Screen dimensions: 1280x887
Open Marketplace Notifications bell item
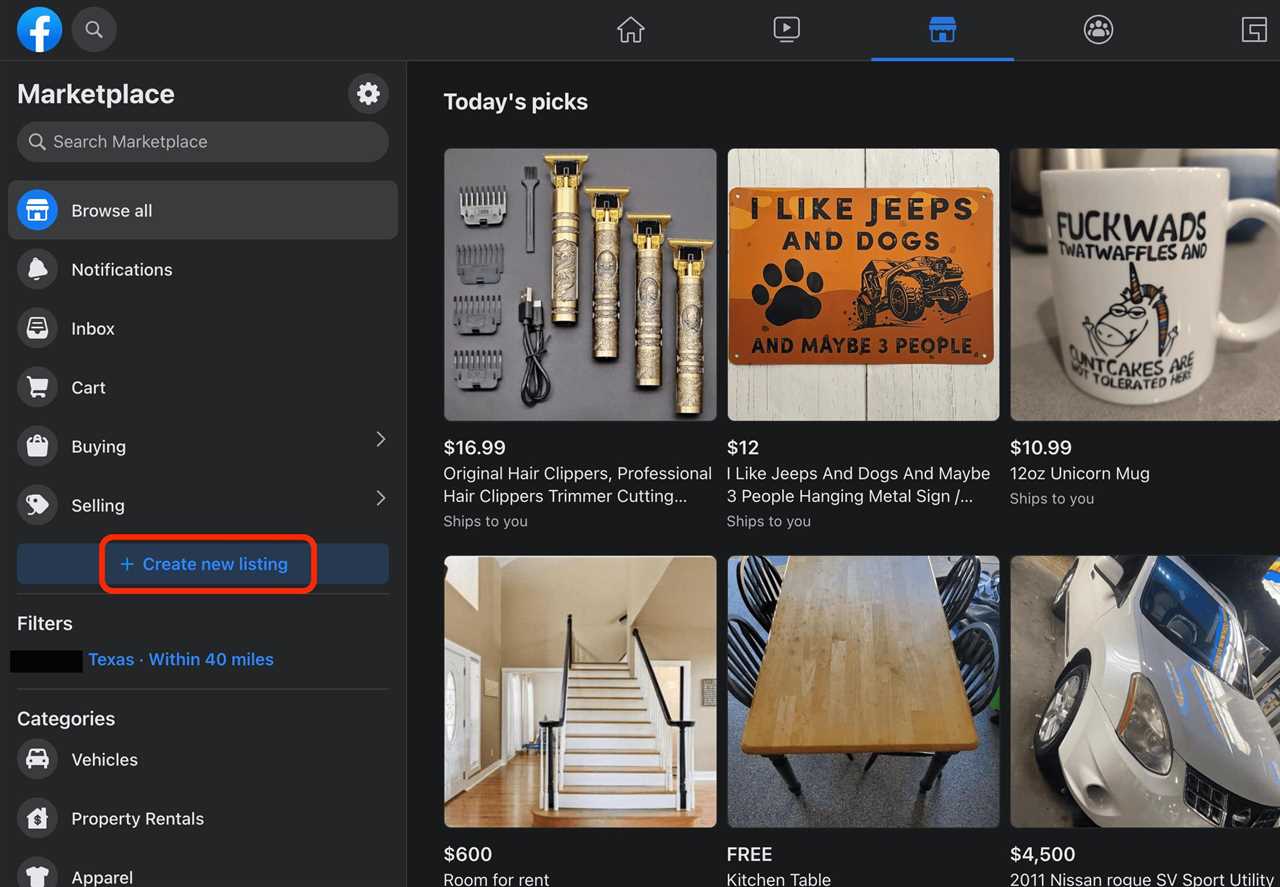click(121, 270)
